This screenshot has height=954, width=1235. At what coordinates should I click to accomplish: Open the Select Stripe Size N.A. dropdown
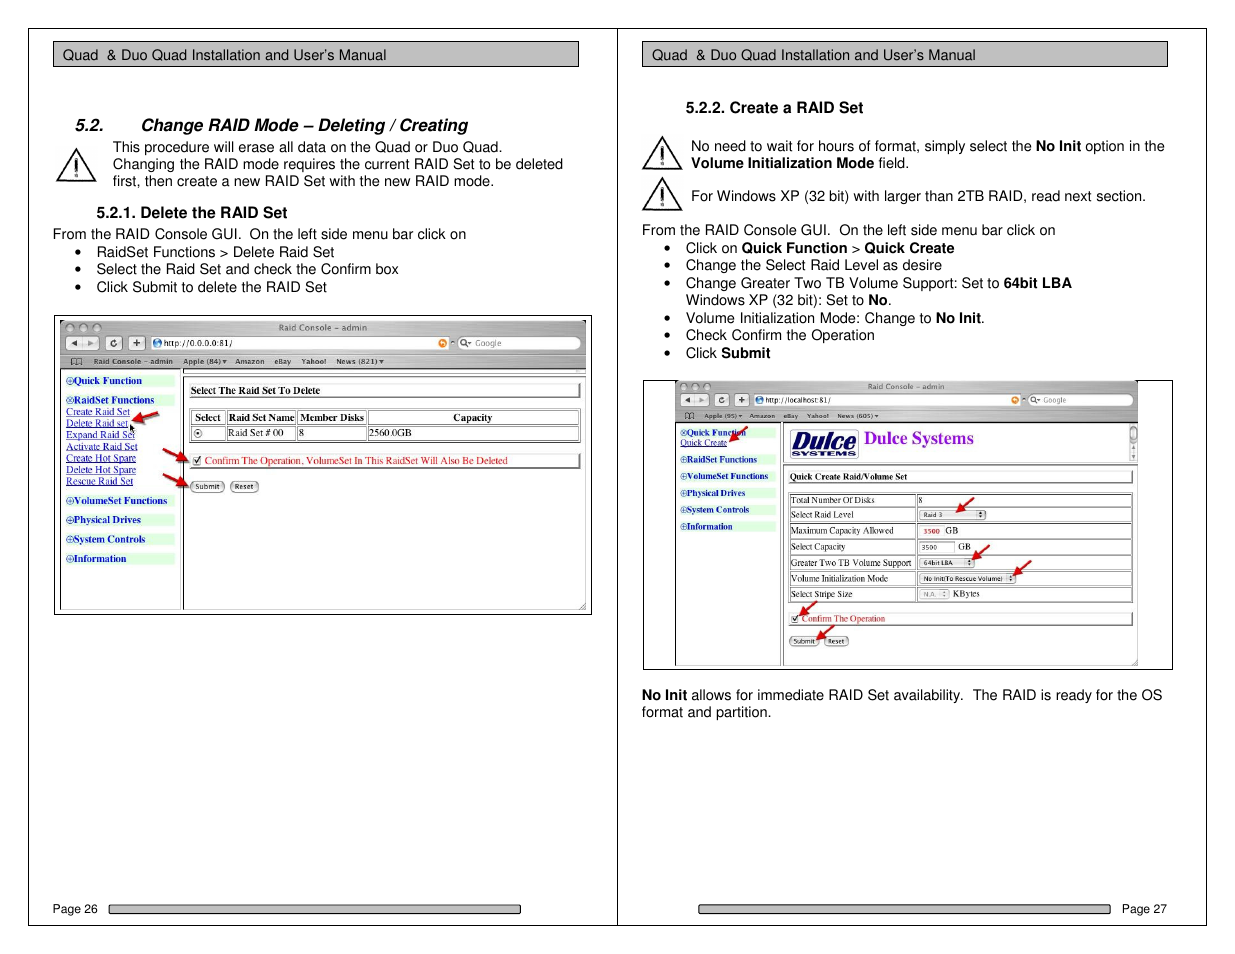[x=934, y=594]
